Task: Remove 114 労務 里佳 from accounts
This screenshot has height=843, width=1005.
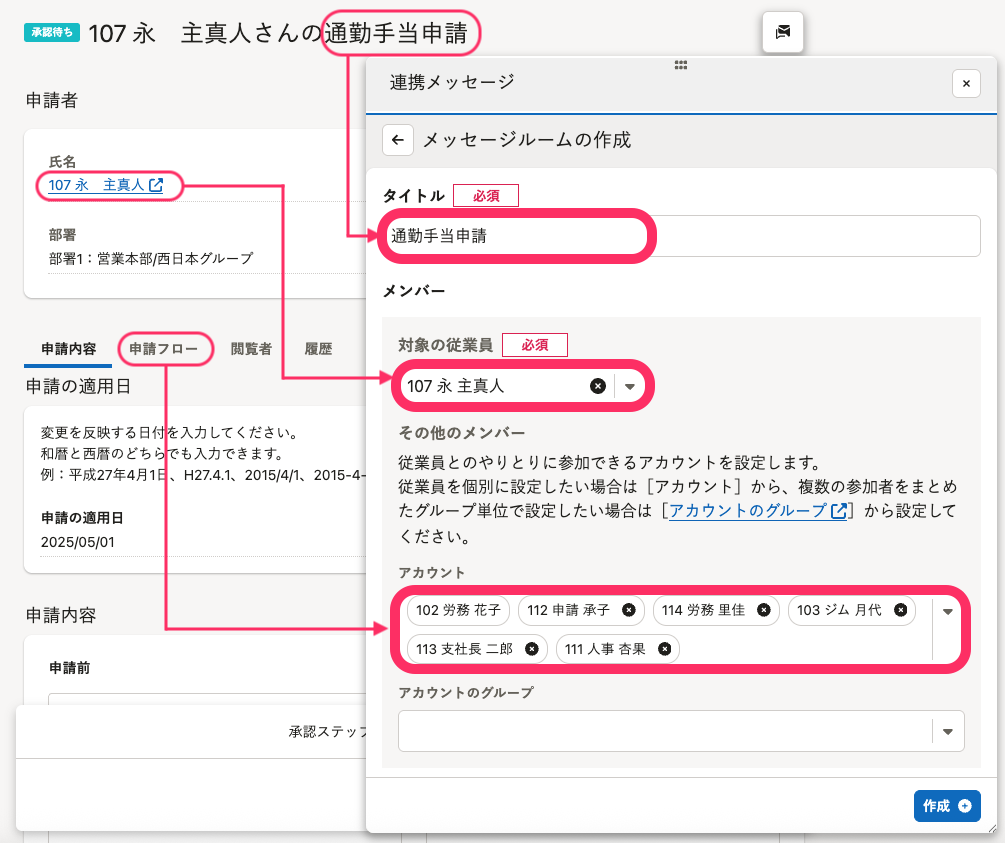Action: [763, 610]
